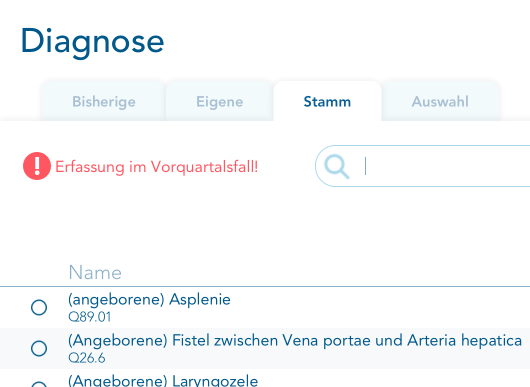Screen dimensions: 530x387
Task: Go to the Auswahl tab
Action: tap(440, 101)
